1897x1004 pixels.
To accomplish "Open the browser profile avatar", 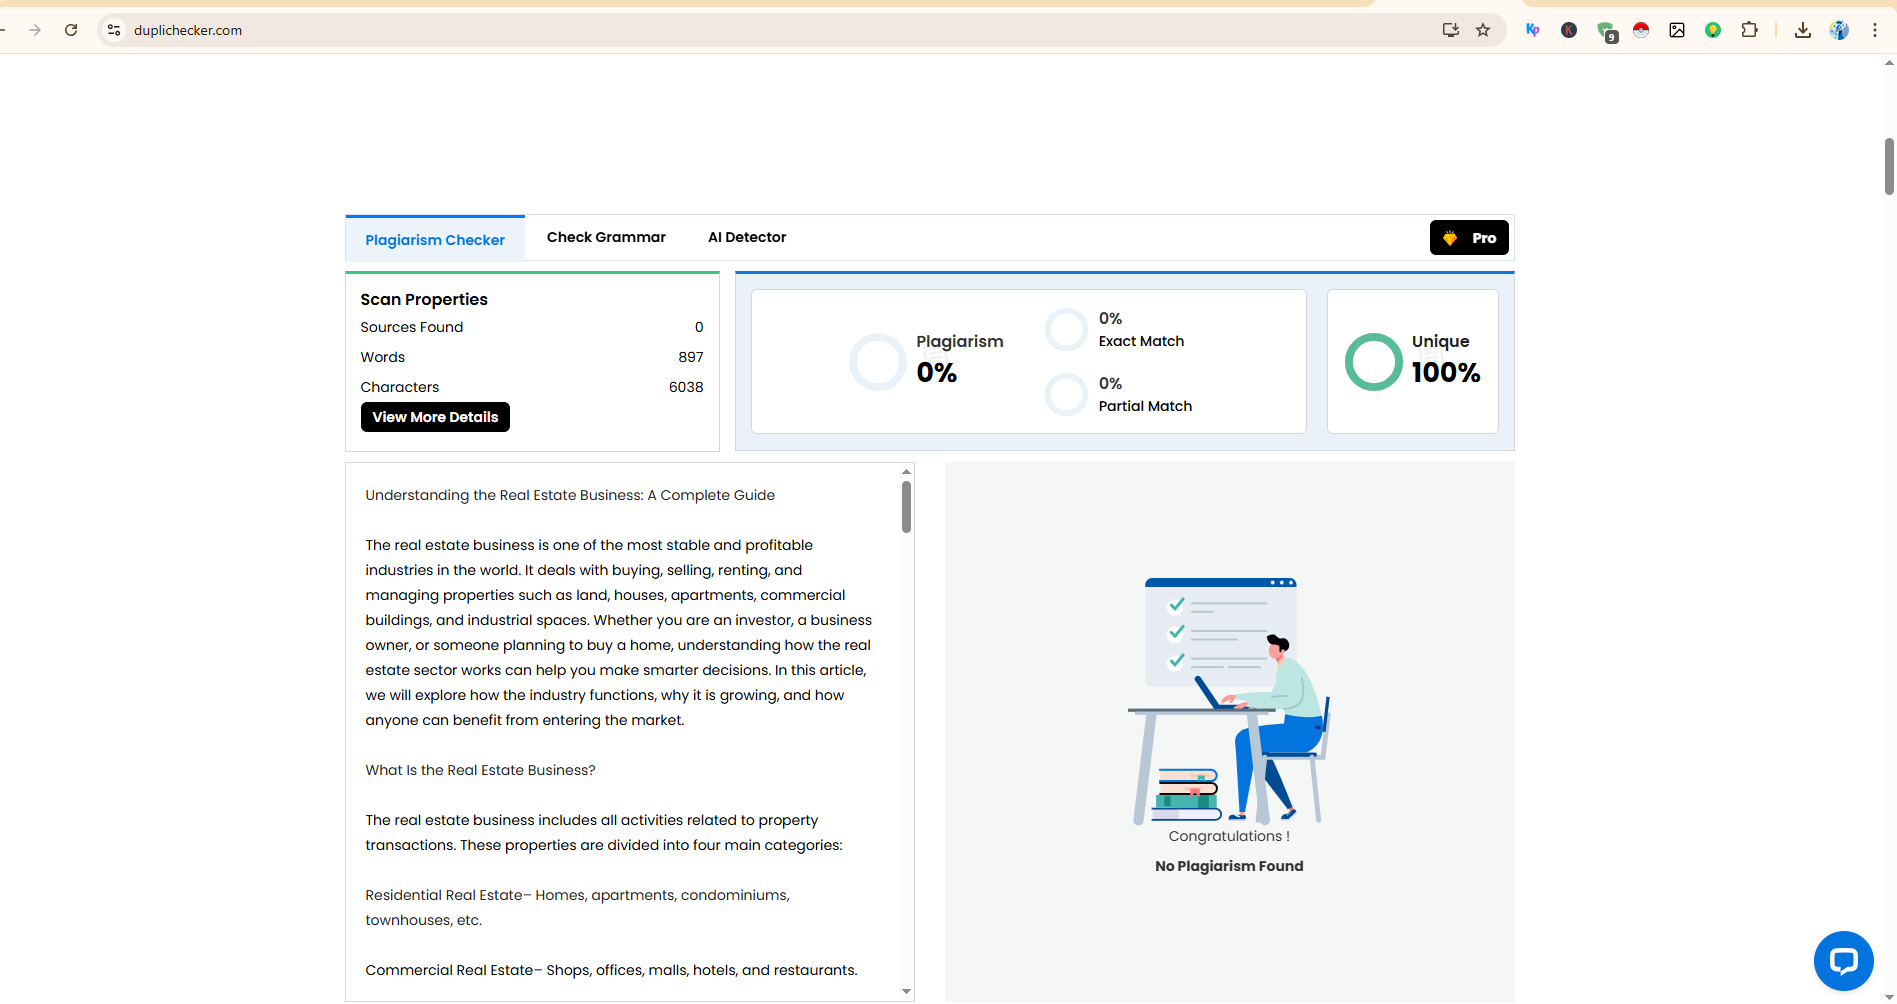I will pos(1839,30).
